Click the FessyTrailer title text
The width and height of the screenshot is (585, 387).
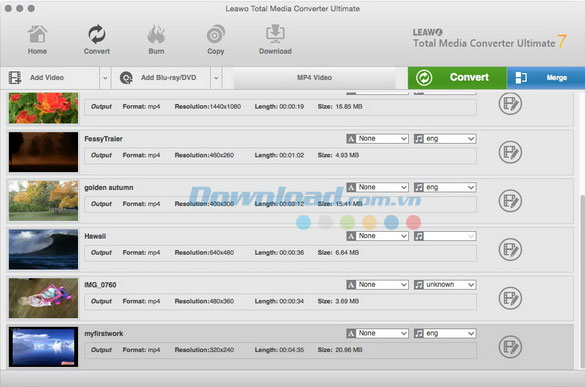click(x=103, y=139)
